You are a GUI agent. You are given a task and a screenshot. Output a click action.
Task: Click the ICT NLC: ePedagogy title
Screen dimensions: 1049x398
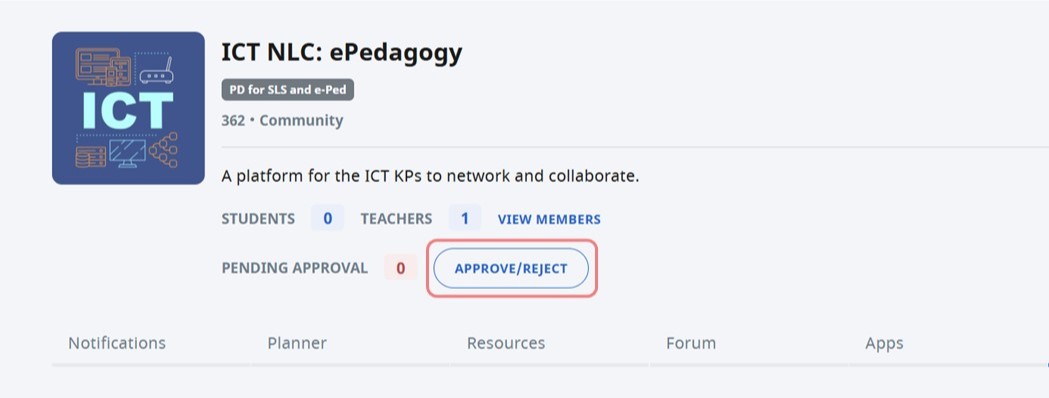click(x=342, y=53)
